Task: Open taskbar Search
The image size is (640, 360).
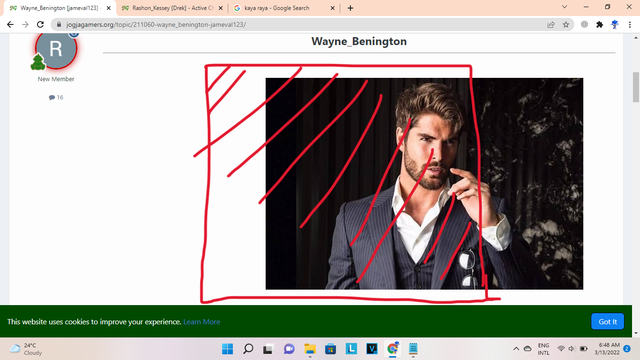Action: (248, 349)
